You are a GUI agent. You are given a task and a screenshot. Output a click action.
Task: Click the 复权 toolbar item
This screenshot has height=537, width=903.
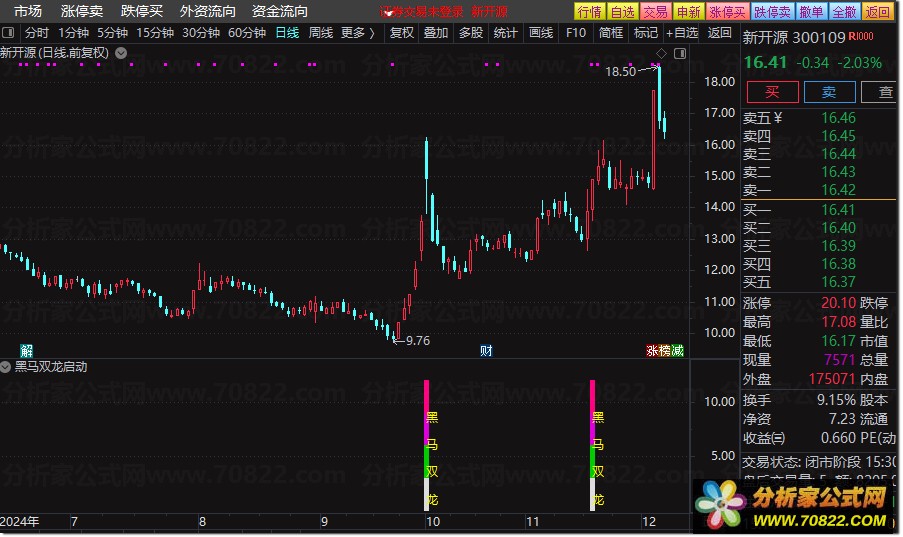[x=401, y=33]
